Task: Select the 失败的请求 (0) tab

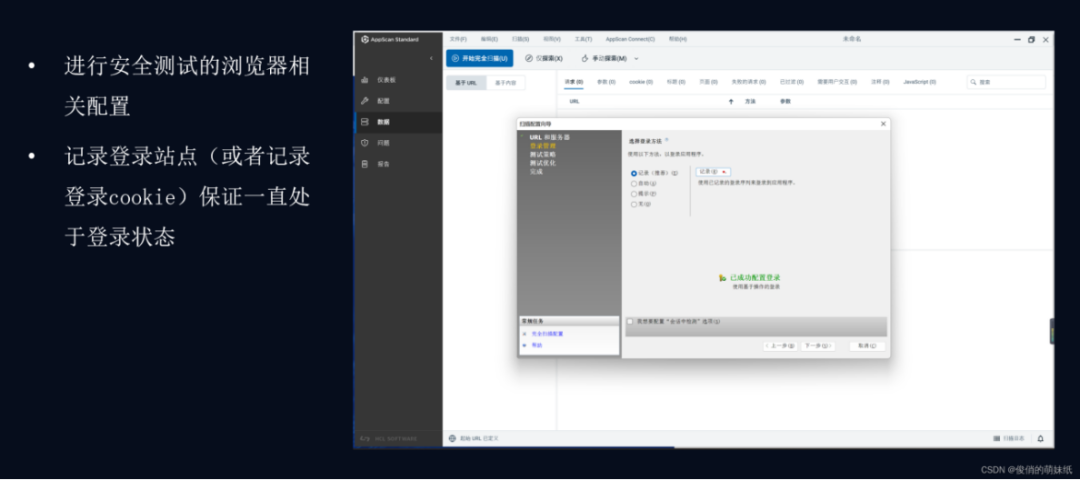Action: [749, 82]
